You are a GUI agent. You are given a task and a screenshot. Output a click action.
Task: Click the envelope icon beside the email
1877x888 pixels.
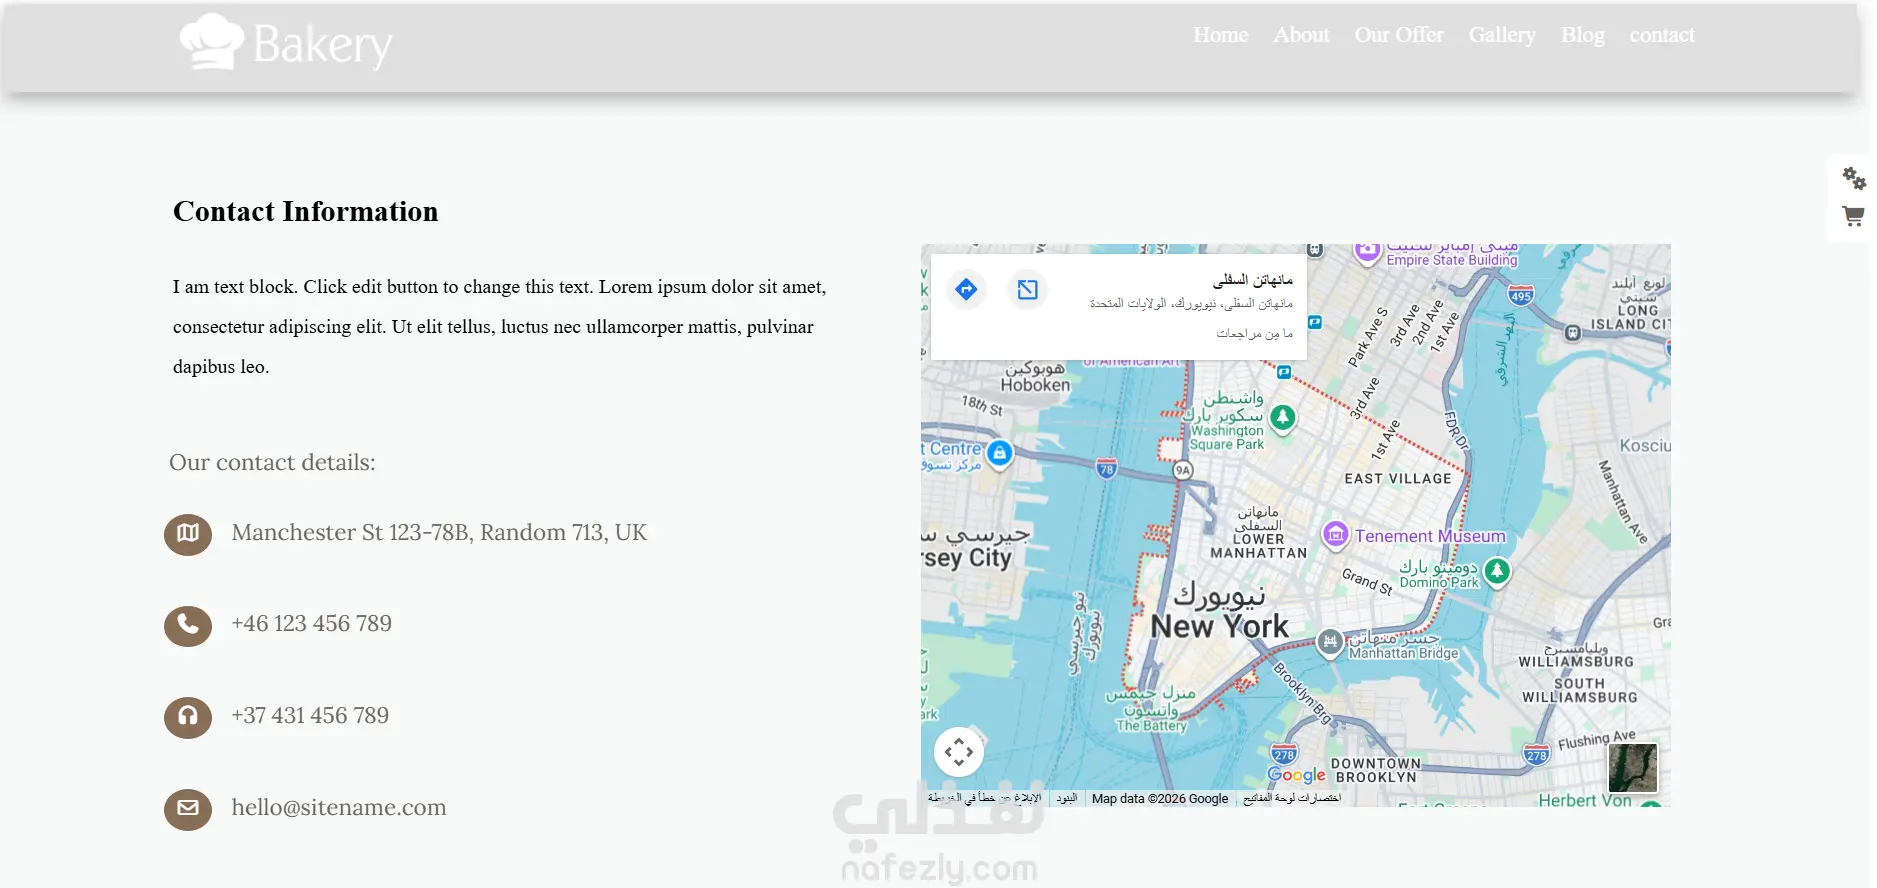pos(188,809)
